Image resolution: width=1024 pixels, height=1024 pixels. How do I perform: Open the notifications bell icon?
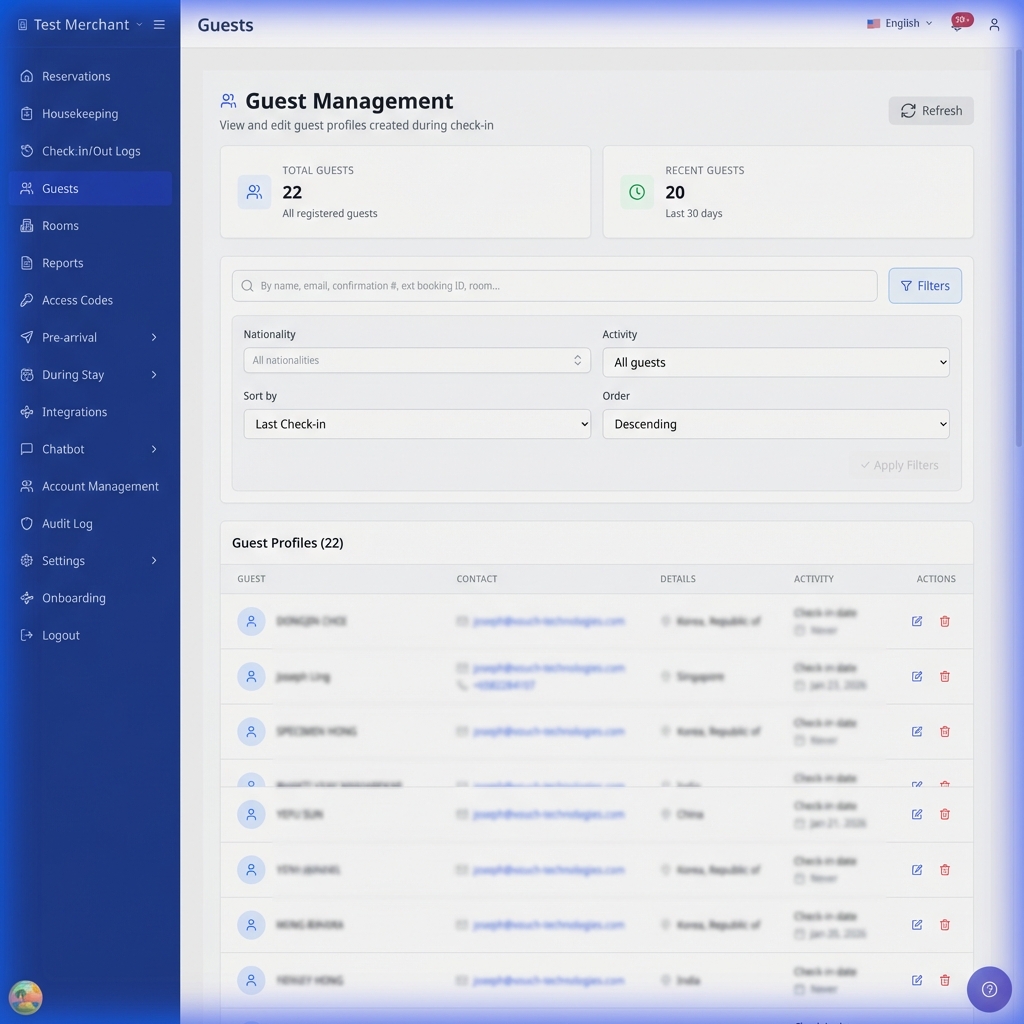957,25
